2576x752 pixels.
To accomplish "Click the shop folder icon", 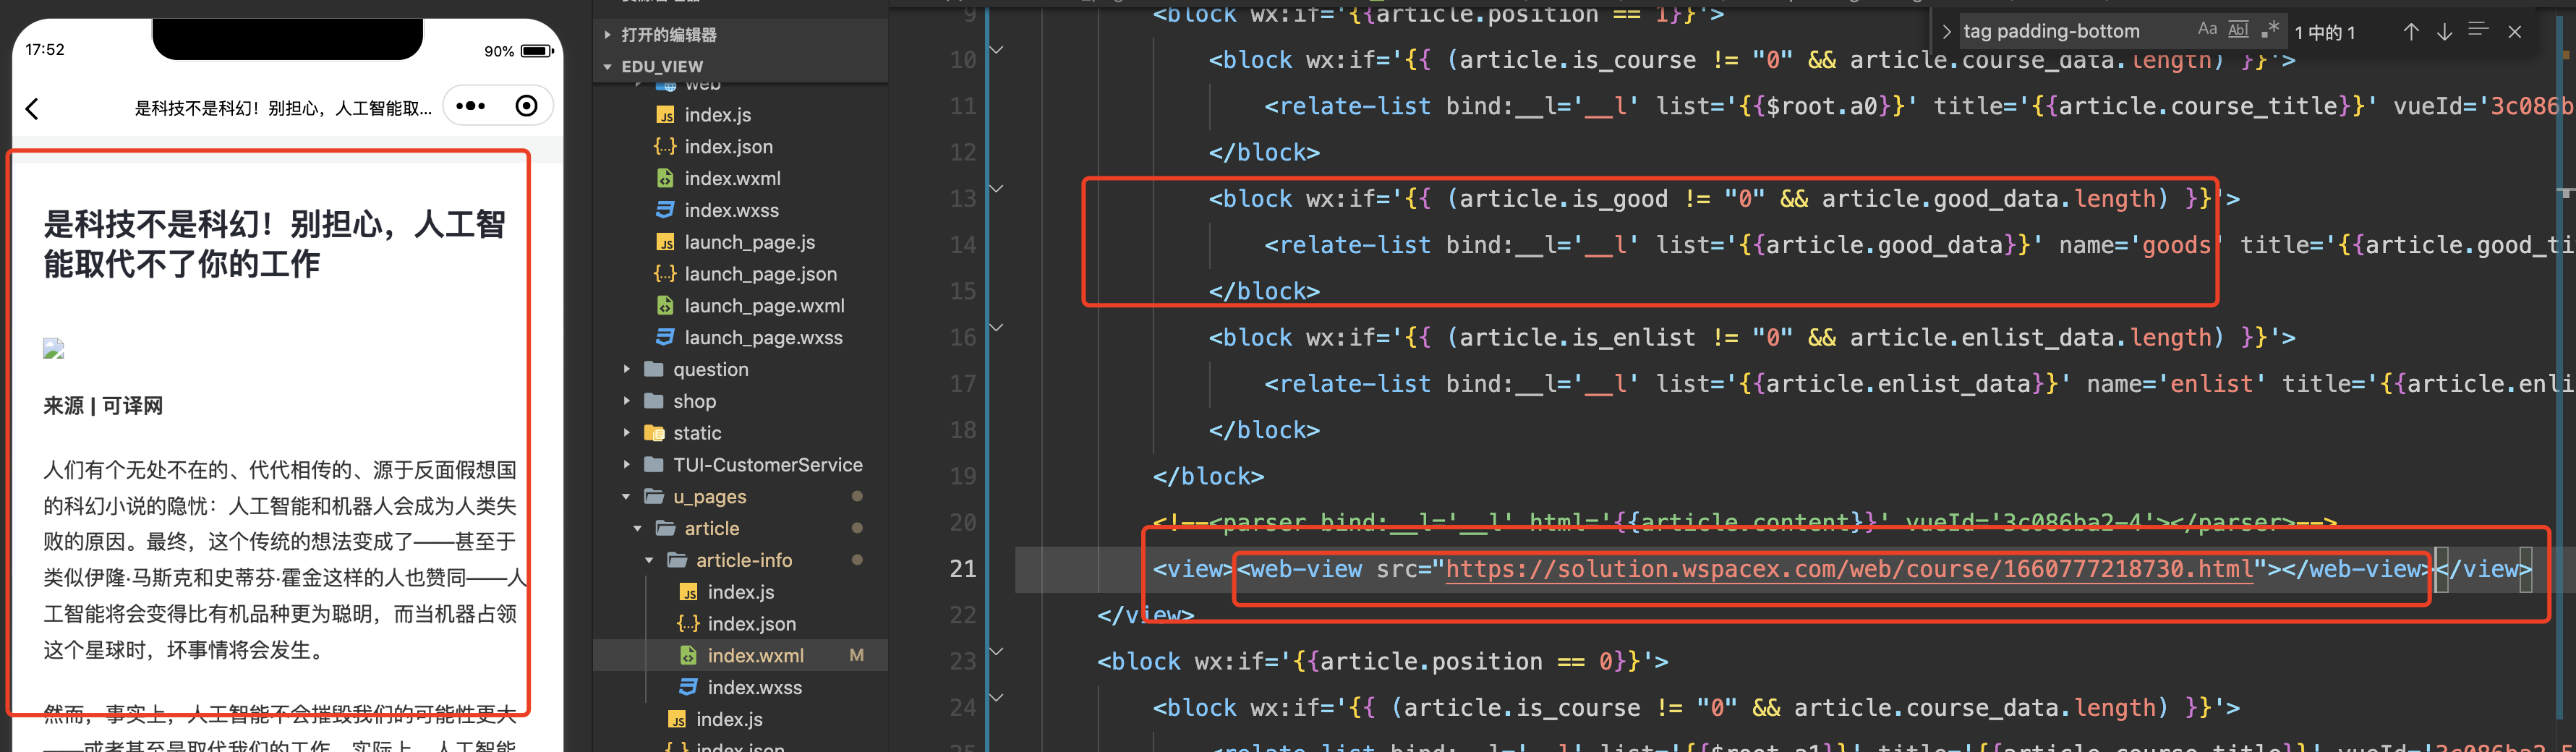I will (x=655, y=401).
